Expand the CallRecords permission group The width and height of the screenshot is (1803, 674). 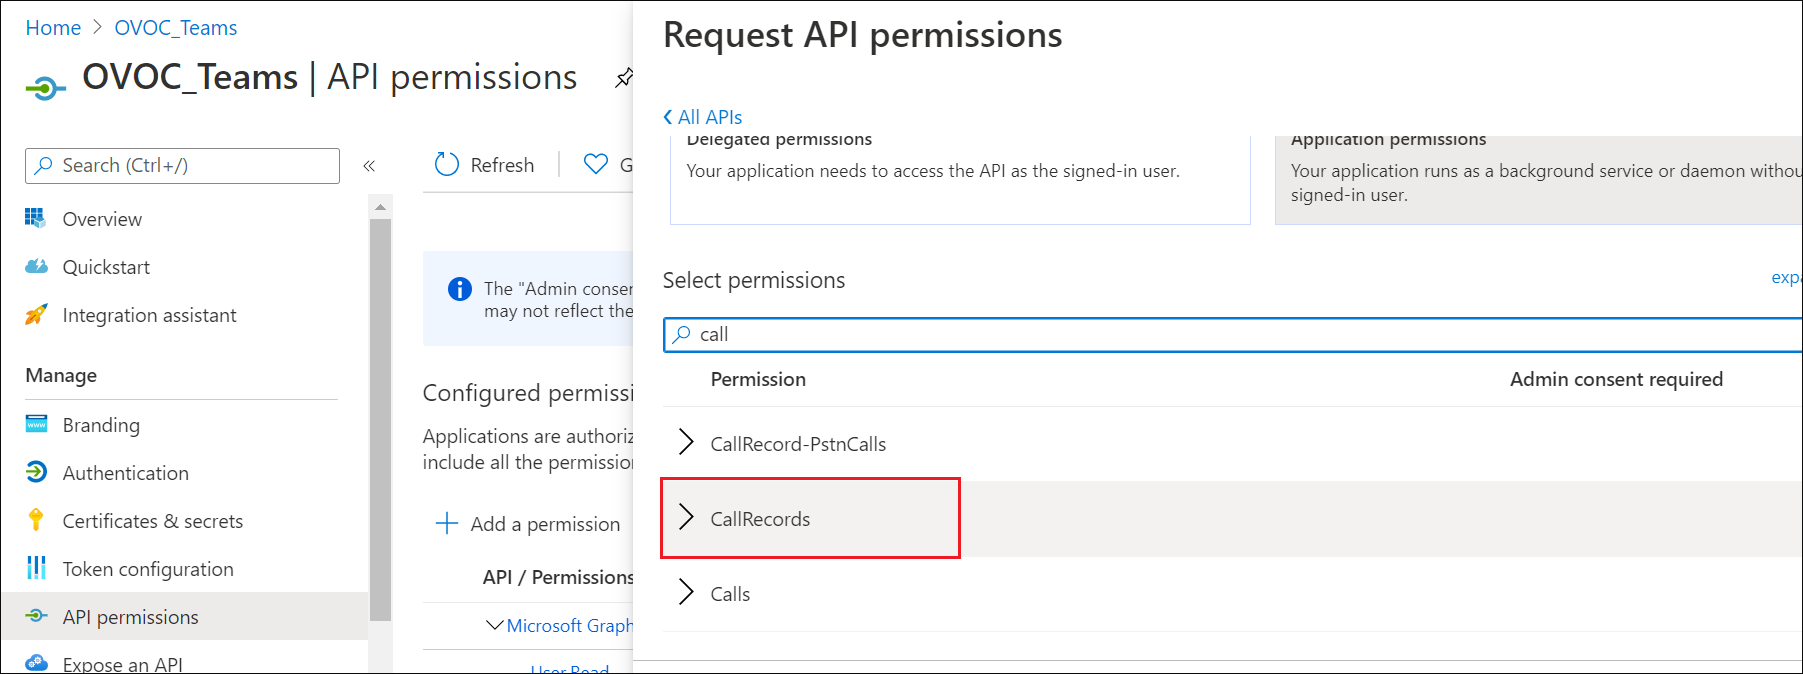click(x=686, y=517)
